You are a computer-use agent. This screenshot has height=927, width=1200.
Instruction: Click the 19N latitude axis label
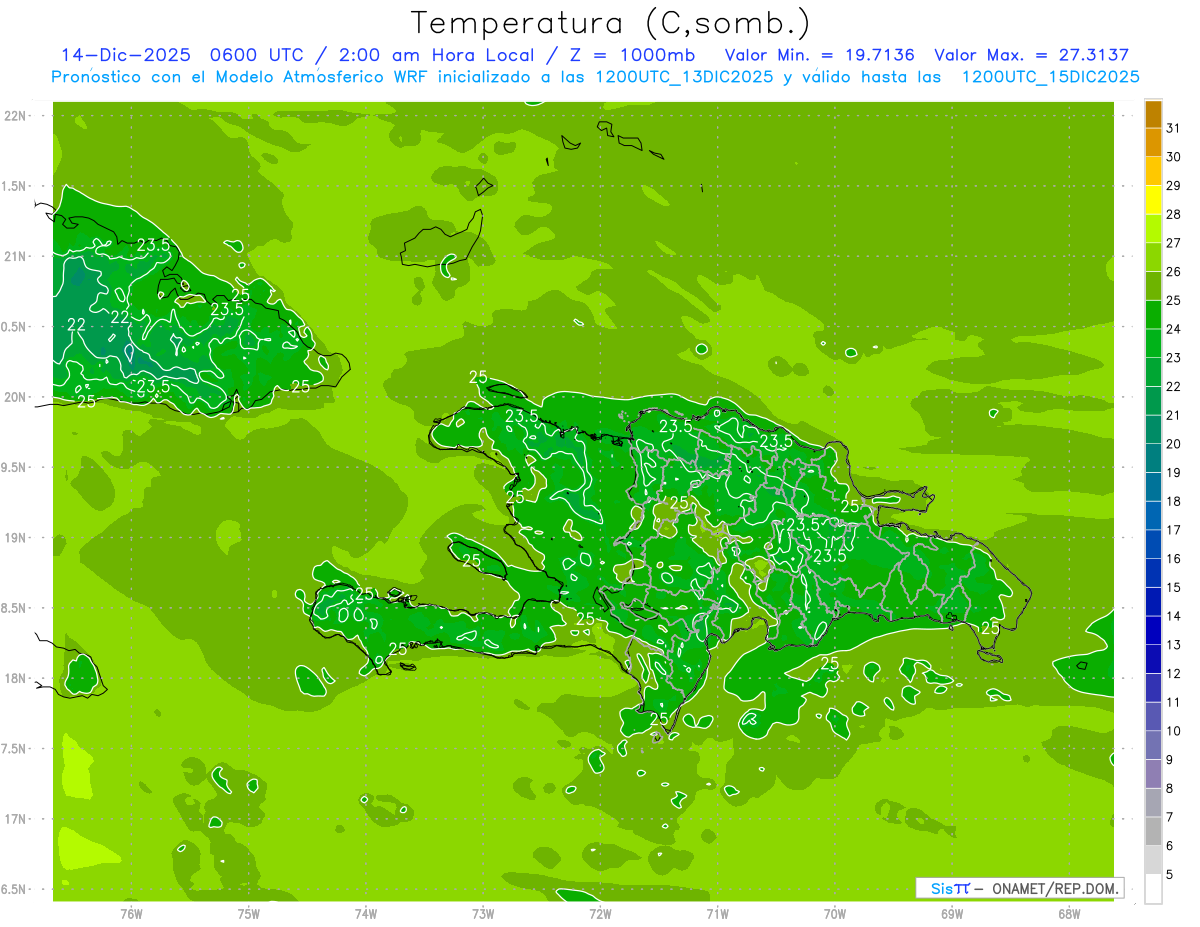pyautogui.click(x=14, y=538)
